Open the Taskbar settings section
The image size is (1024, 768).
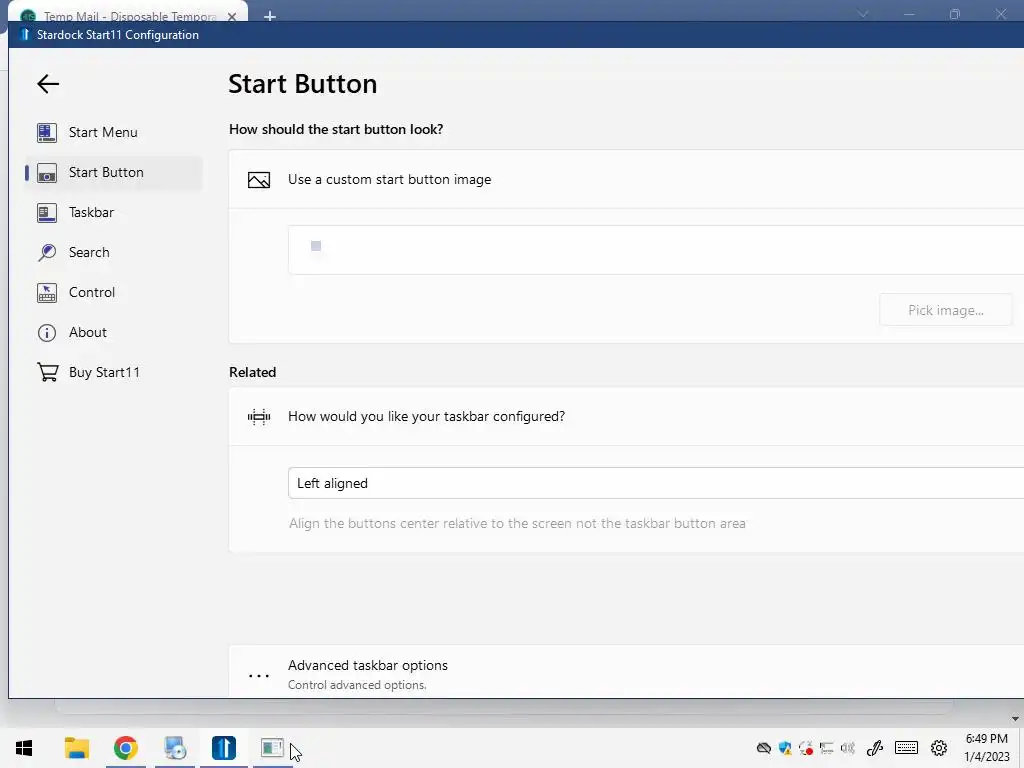[x=114, y=212]
